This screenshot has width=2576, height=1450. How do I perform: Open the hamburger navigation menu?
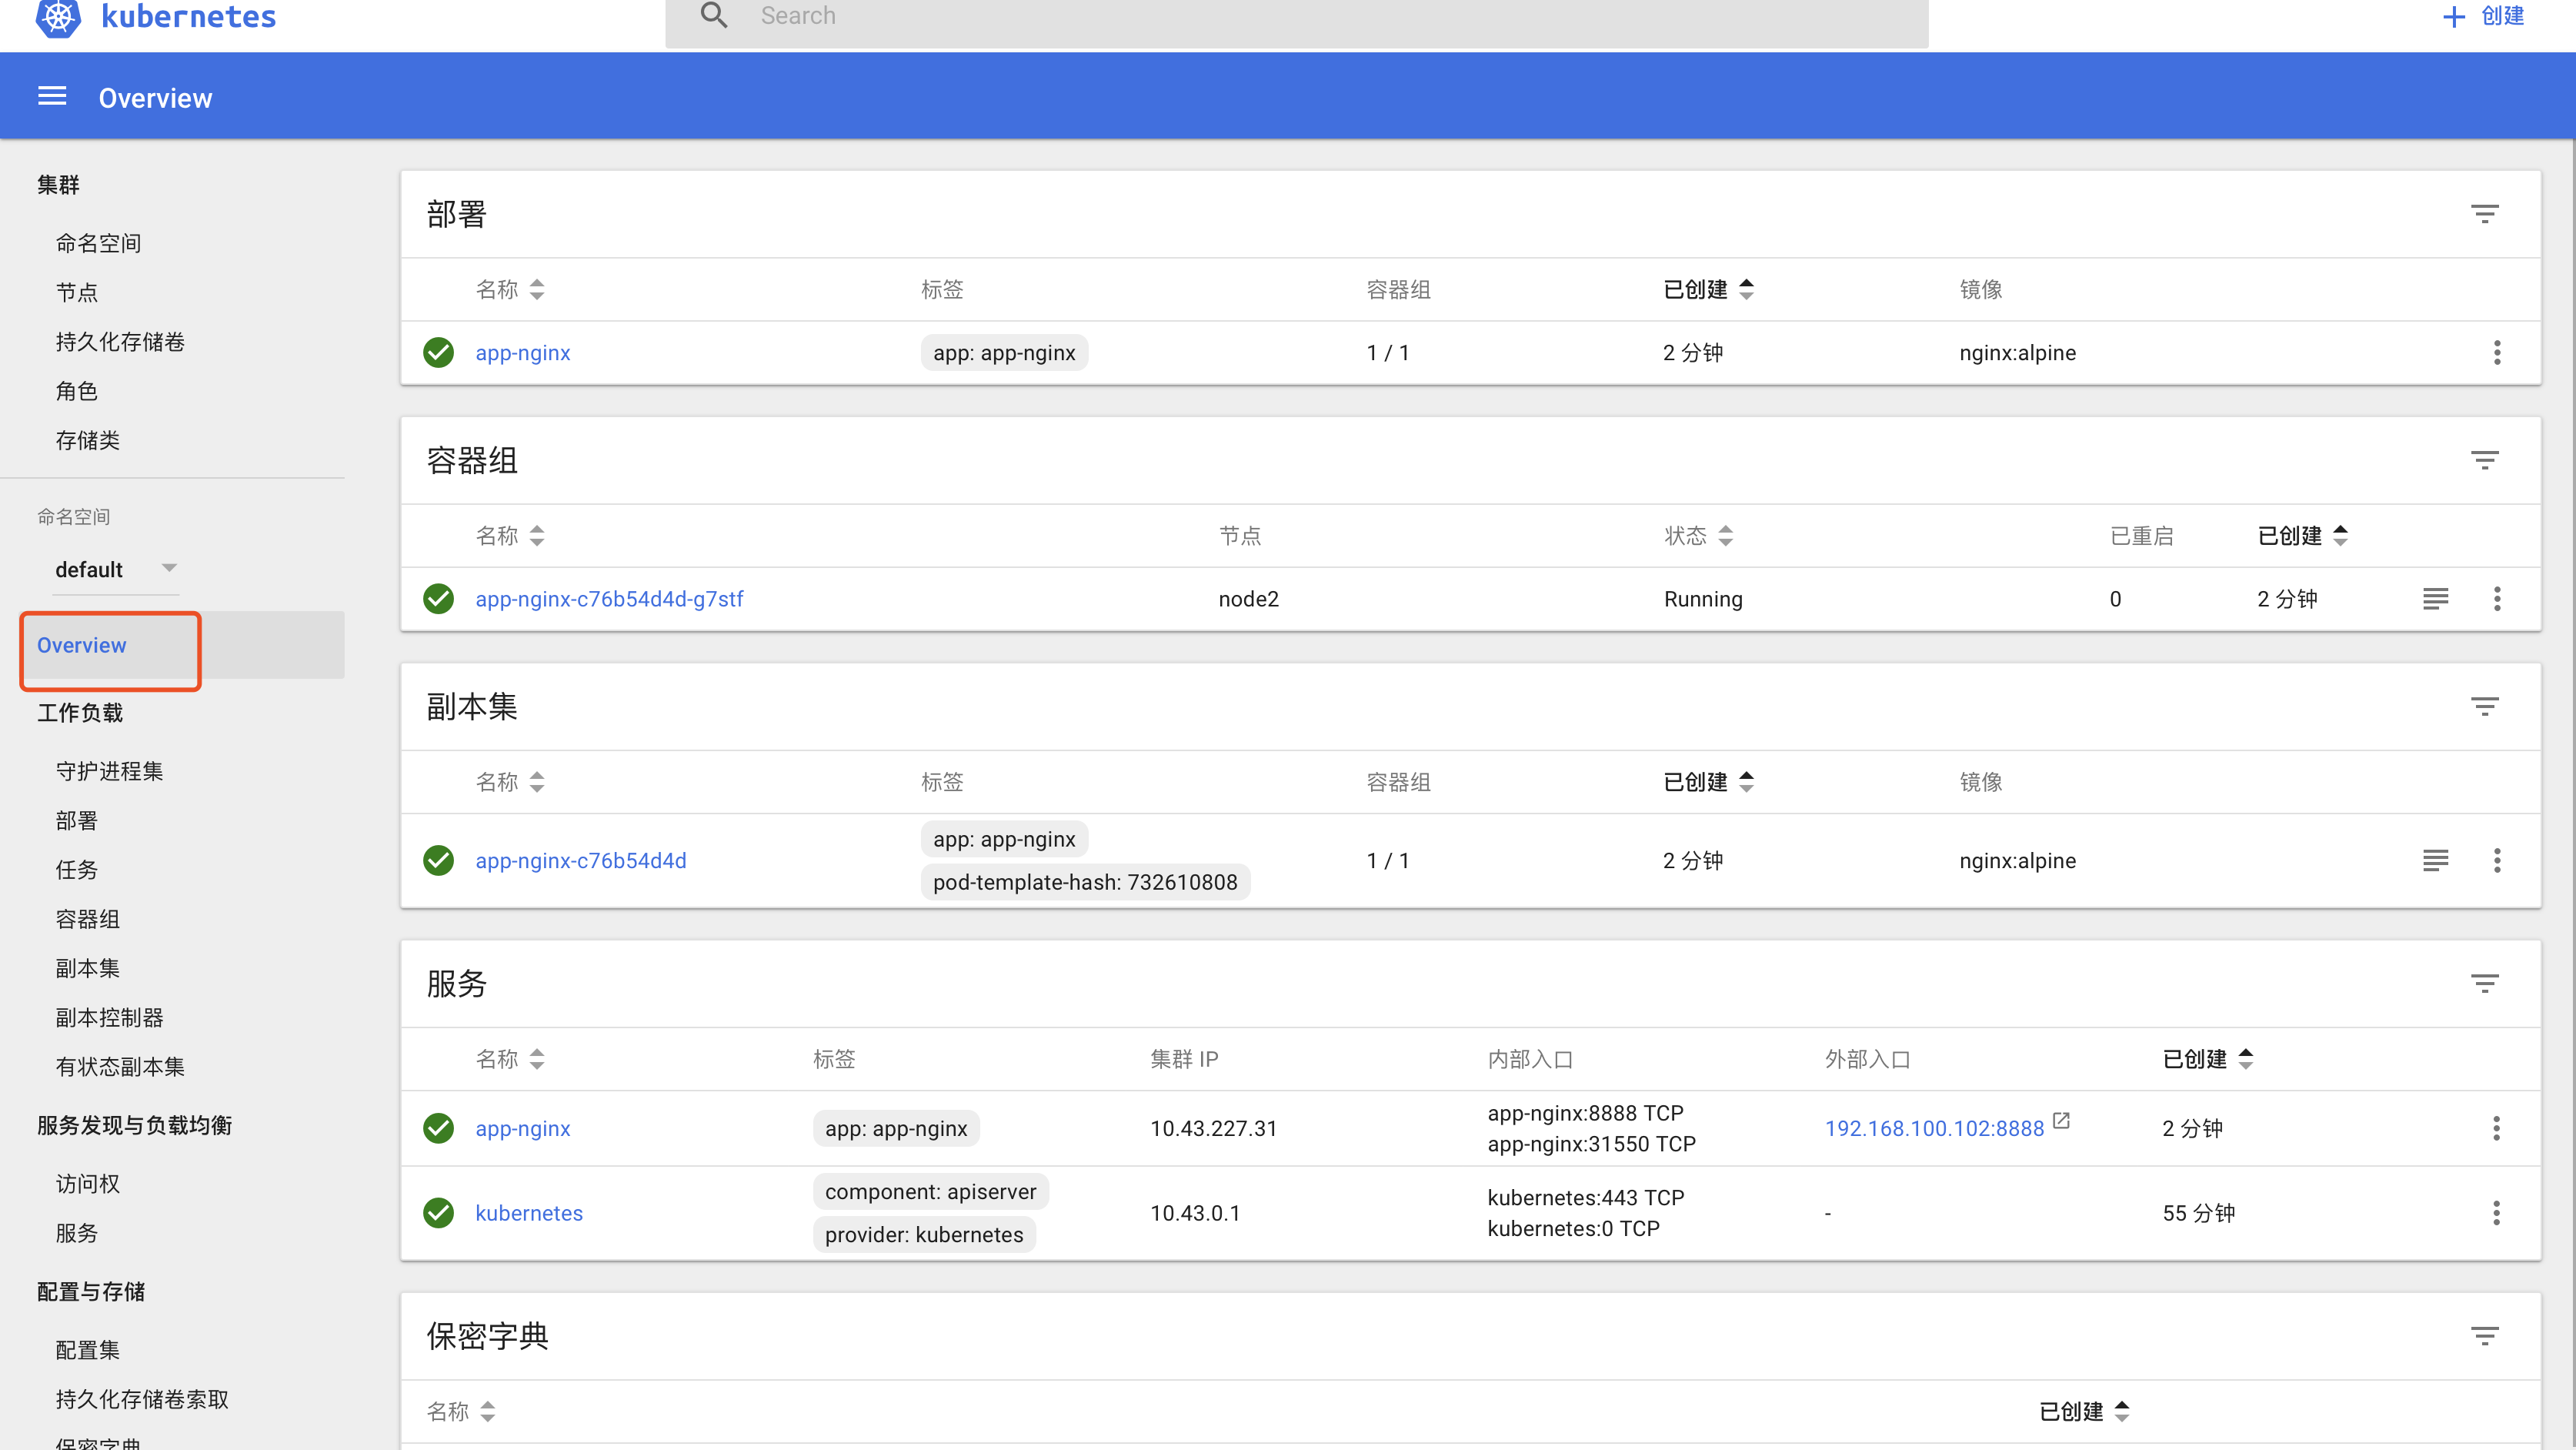[52, 97]
